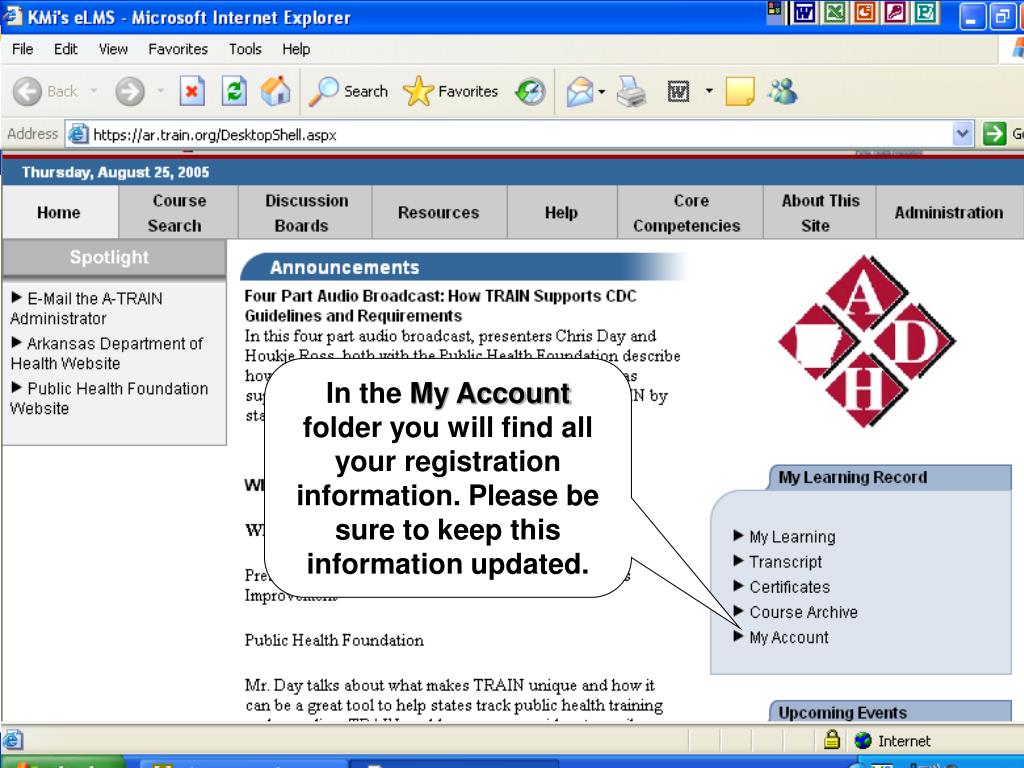Expand the Address bar URL dropdown

962,135
